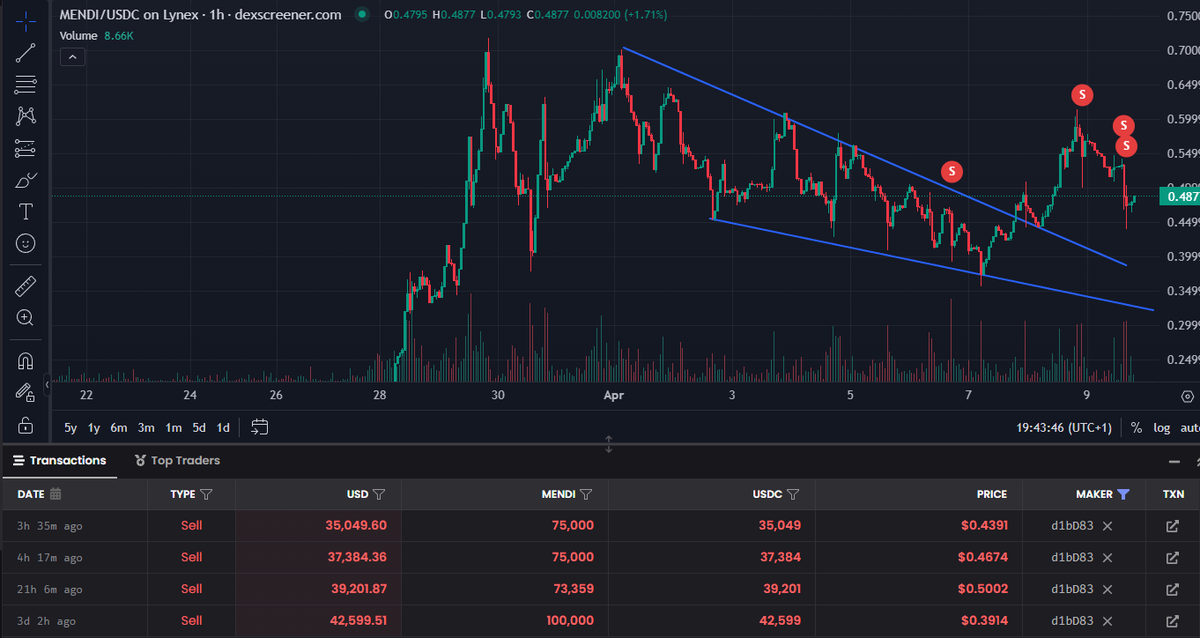This screenshot has width=1200, height=638.
Task: Collapse the drawing toolbar side arrow
Action: (47, 384)
